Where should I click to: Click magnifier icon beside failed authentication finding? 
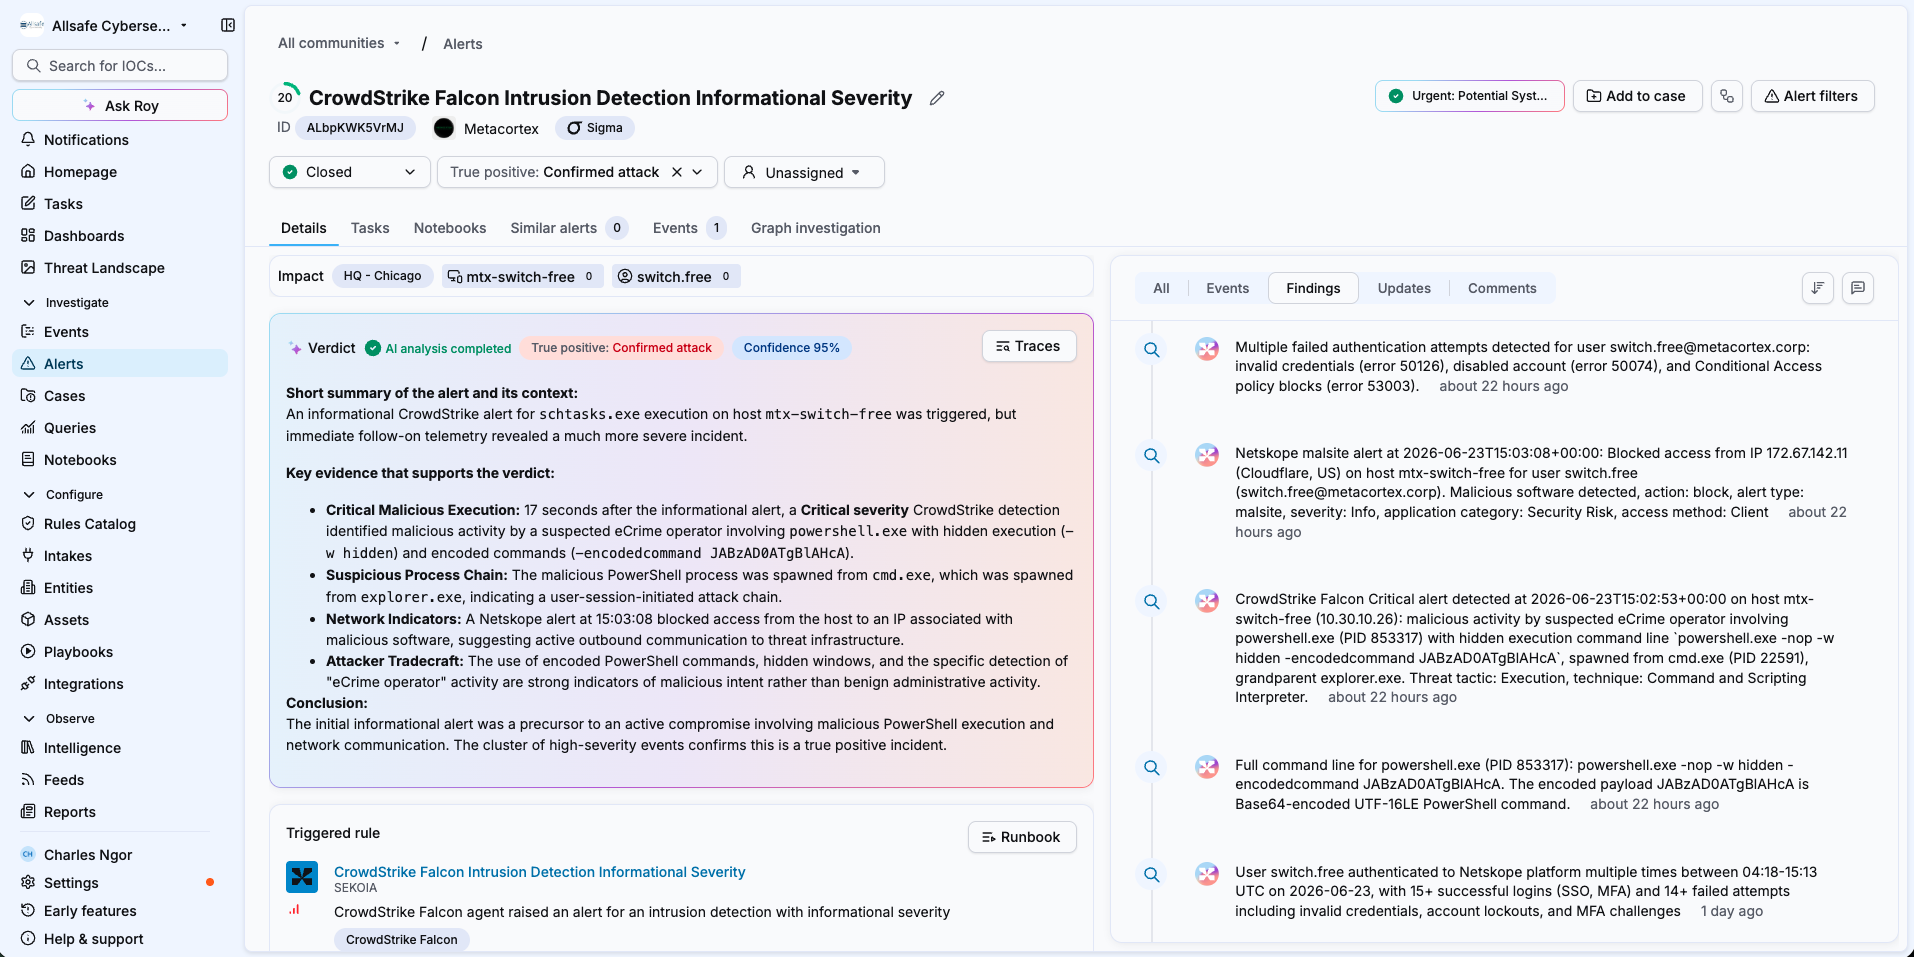(x=1152, y=349)
